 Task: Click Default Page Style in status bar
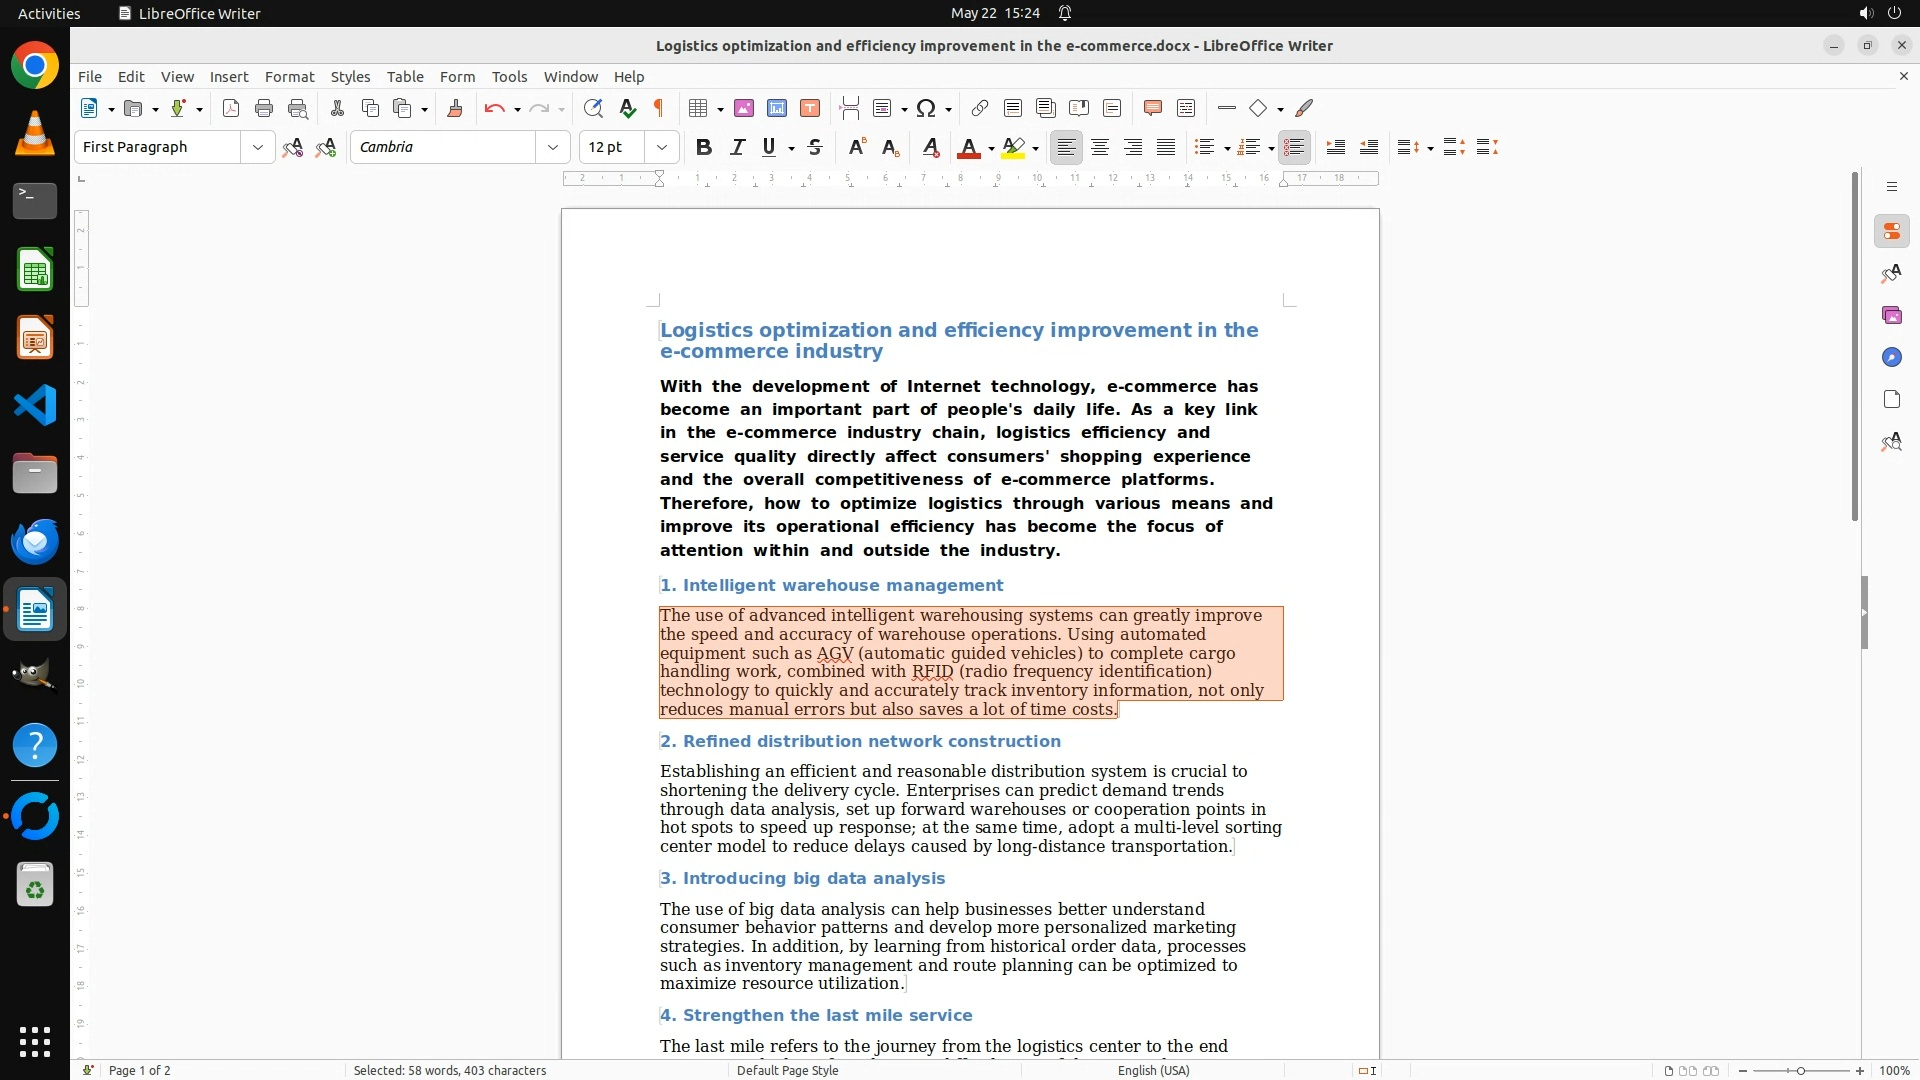coord(787,1070)
